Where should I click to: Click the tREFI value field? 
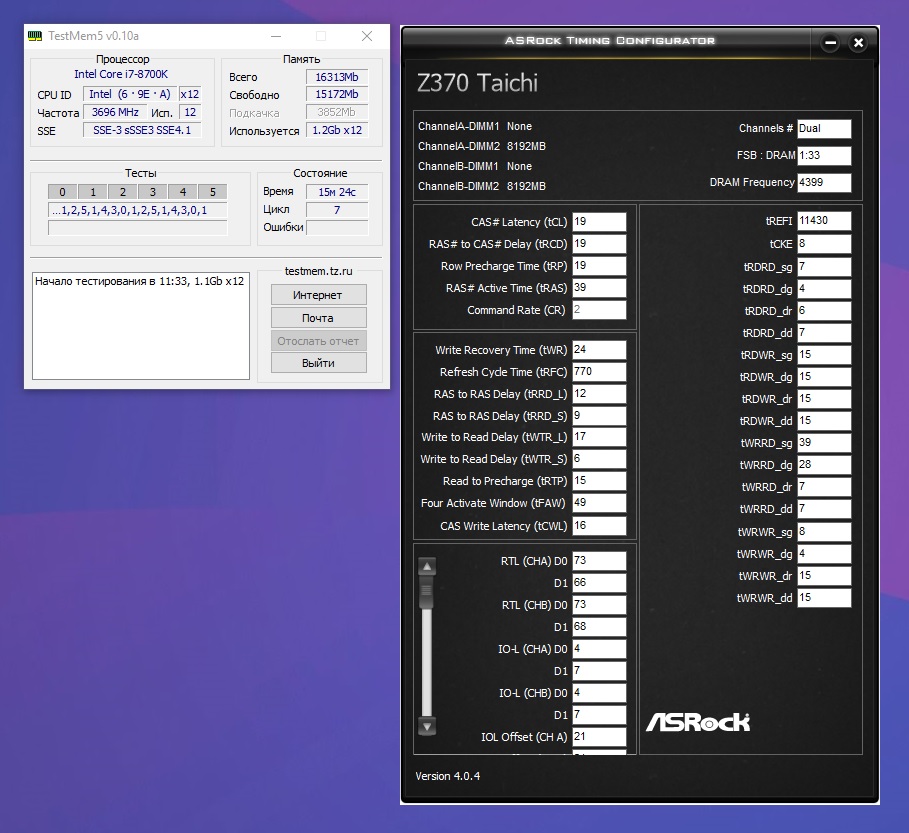coord(824,221)
